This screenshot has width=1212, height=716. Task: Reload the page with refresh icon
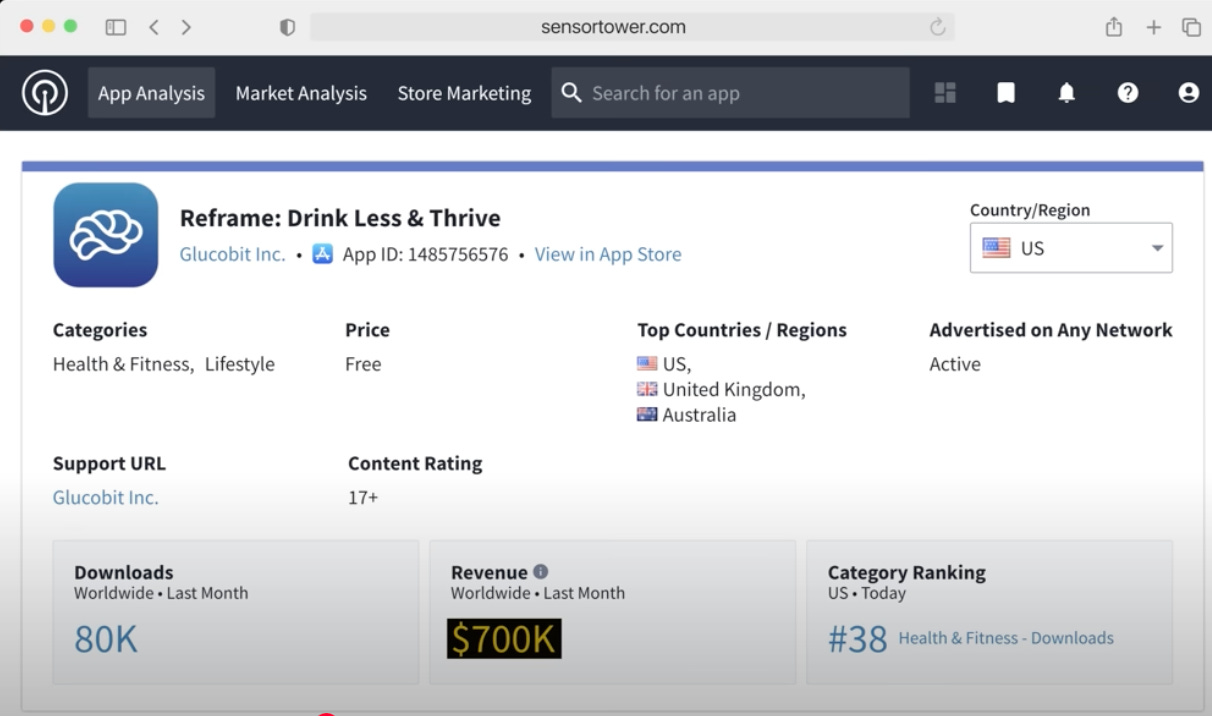coord(938,28)
